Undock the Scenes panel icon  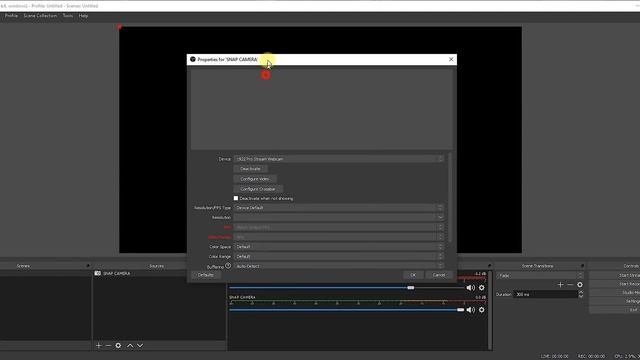pos(88,266)
